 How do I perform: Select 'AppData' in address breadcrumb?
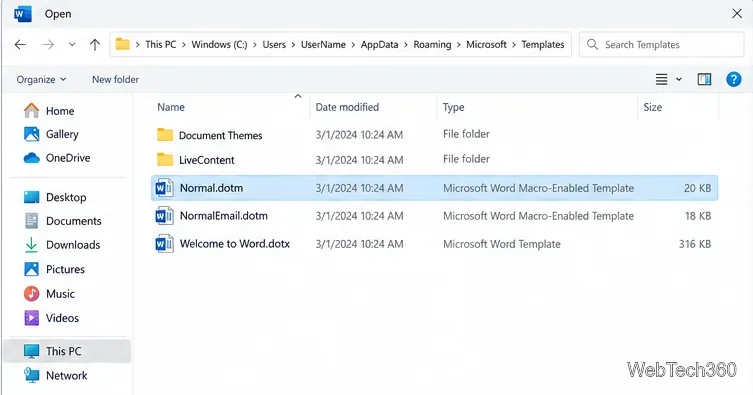pyautogui.click(x=379, y=45)
